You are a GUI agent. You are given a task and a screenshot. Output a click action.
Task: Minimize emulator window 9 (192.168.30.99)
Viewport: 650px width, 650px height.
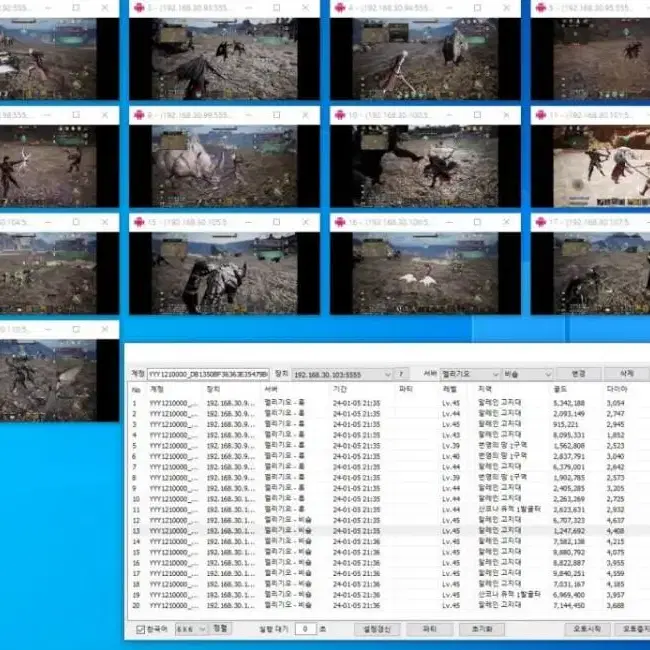[248, 115]
